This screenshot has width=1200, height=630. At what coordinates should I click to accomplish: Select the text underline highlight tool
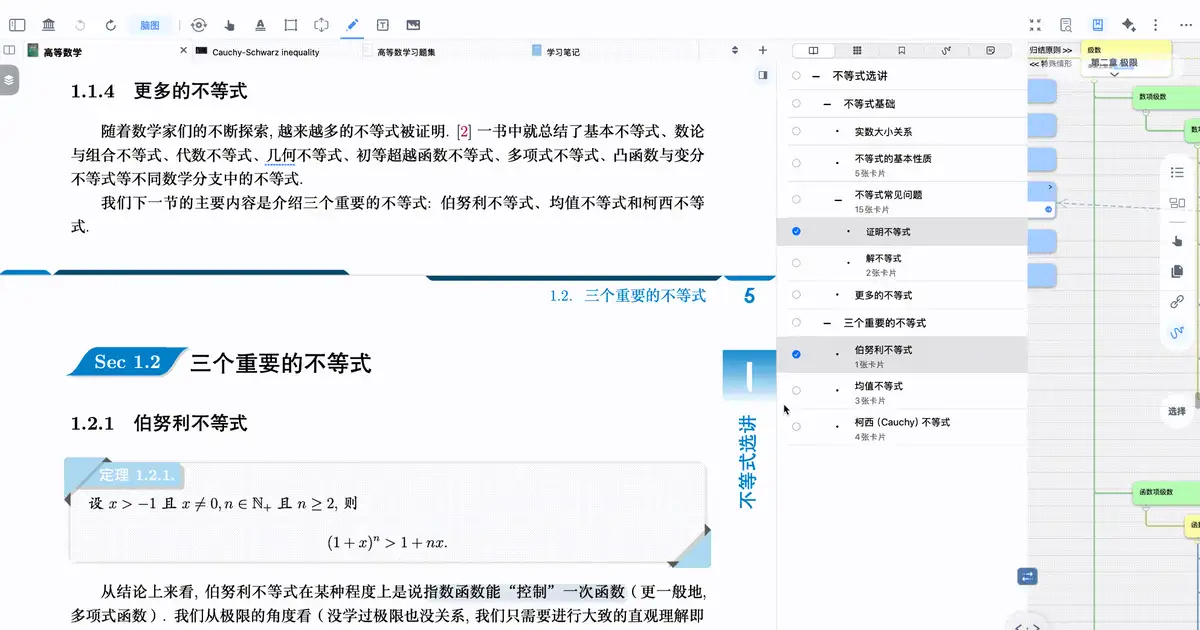pyautogui.click(x=260, y=25)
